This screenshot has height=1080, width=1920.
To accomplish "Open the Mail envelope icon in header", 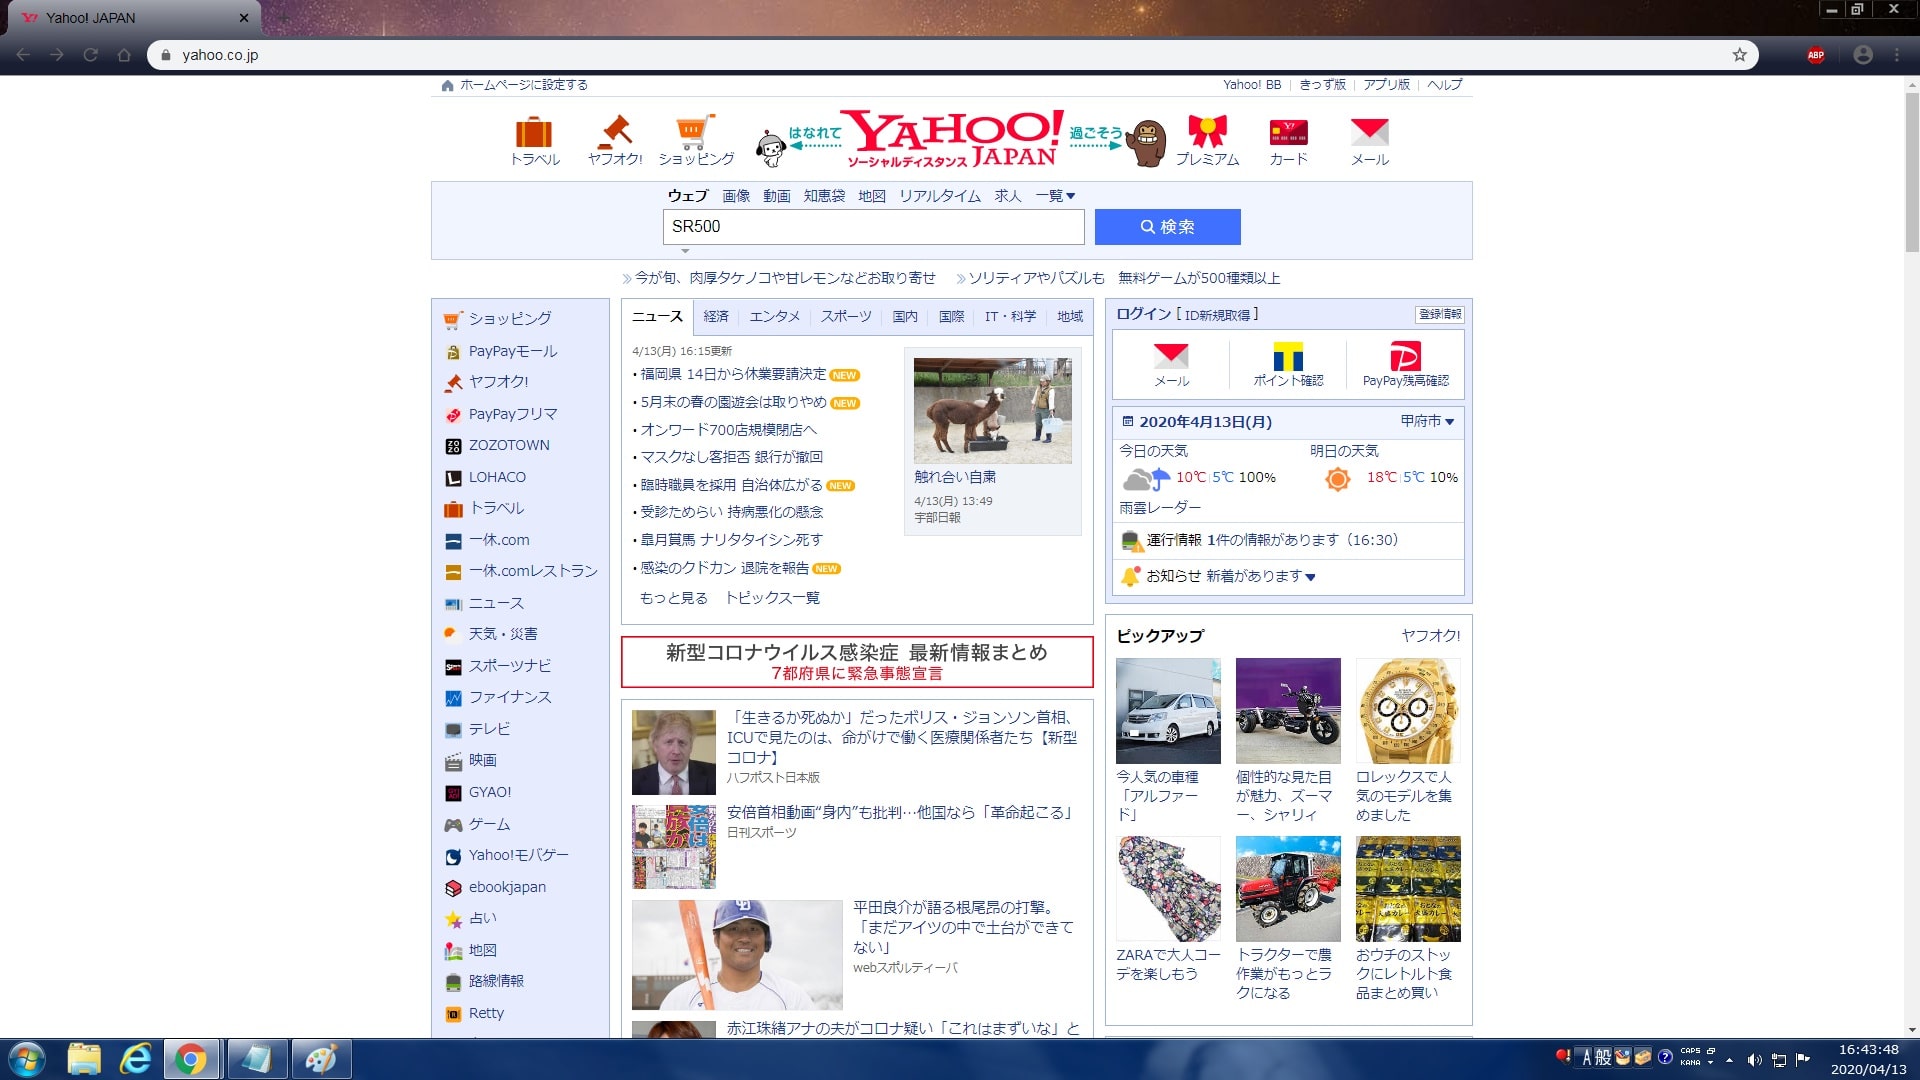I will 1369,132.
